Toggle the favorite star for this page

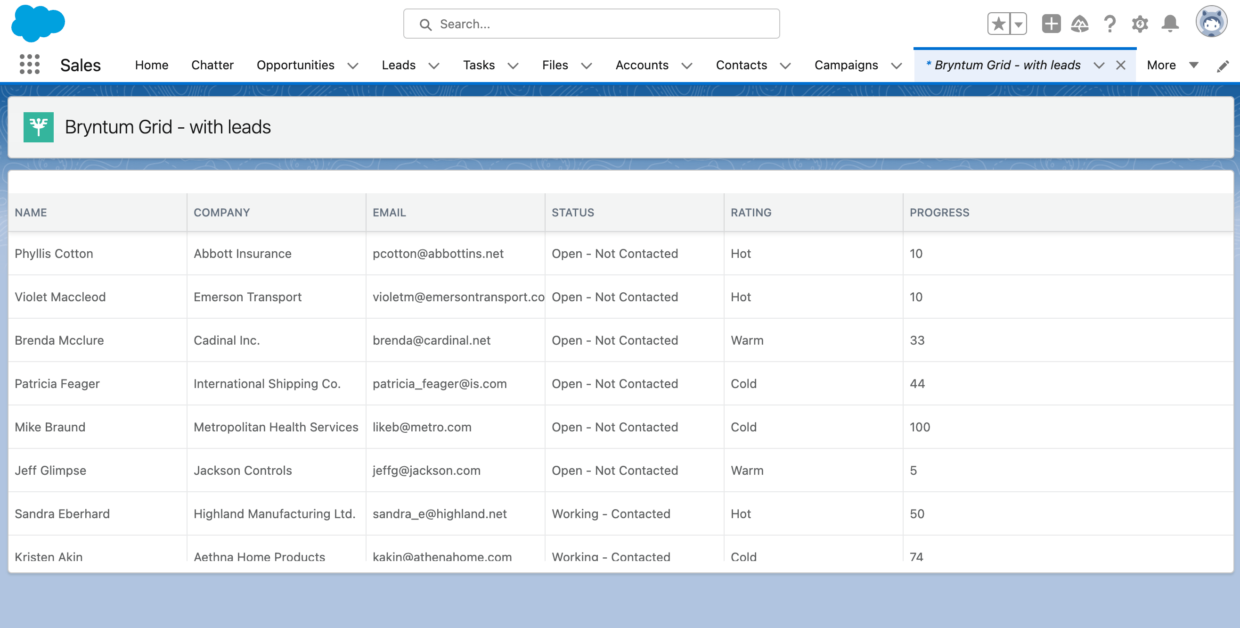997,23
